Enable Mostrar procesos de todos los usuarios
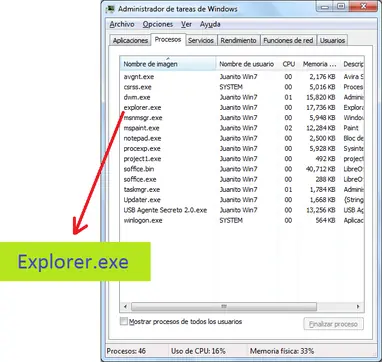Image resolution: width=382 pixels, height=362 pixels. (x=124, y=321)
